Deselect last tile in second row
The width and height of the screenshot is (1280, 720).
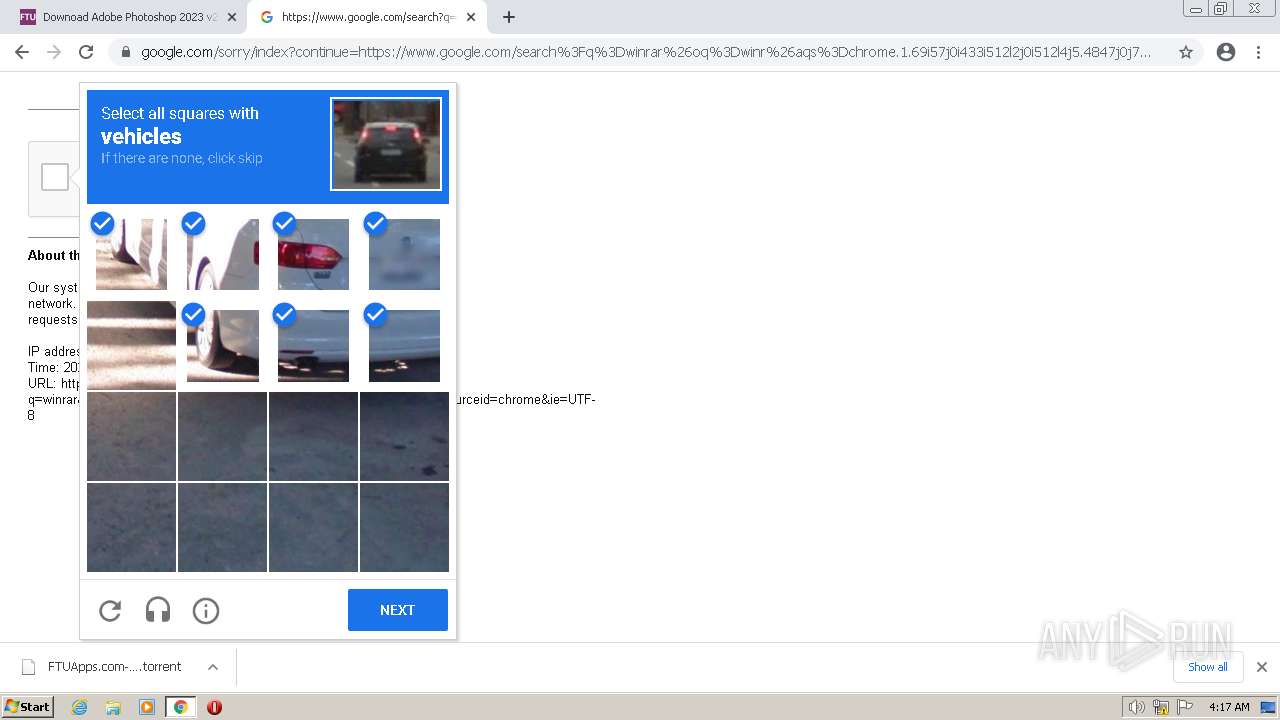404,345
